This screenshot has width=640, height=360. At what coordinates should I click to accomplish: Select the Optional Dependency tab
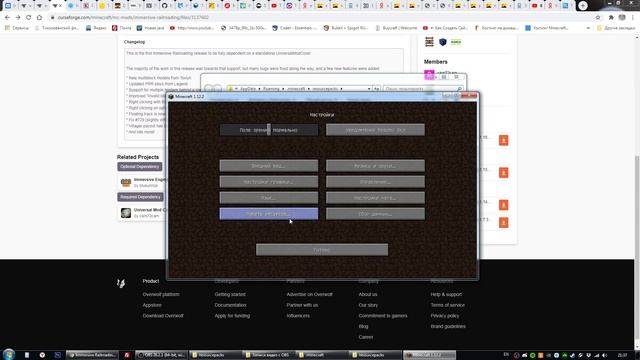pyautogui.click(x=140, y=167)
